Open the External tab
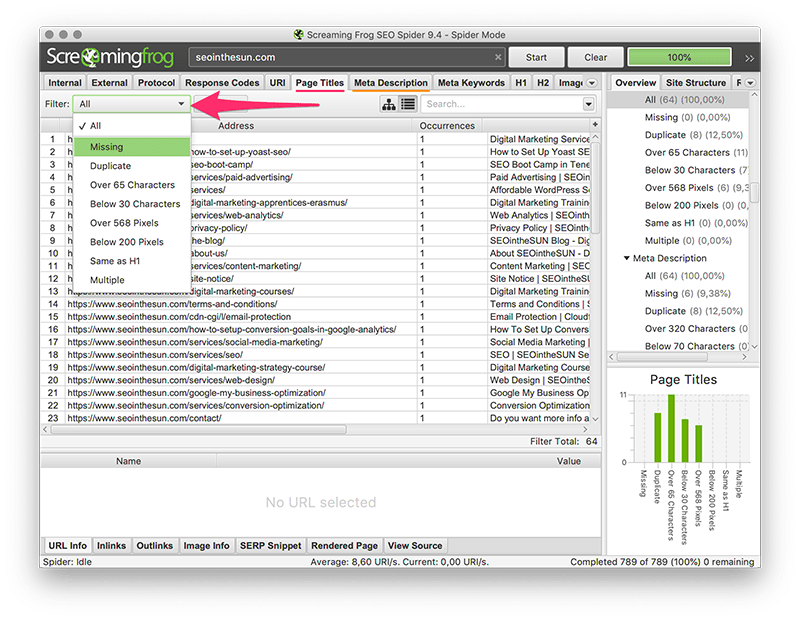 (109, 83)
